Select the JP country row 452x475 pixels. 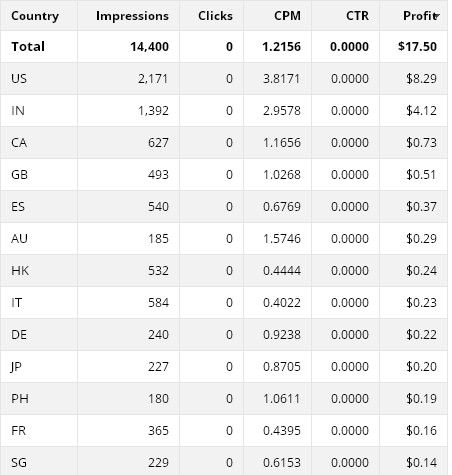[x=224, y=367]
